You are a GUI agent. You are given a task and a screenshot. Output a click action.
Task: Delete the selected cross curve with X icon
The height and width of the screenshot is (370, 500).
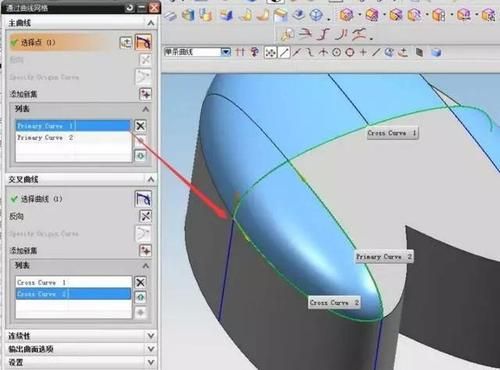(140, 282)
